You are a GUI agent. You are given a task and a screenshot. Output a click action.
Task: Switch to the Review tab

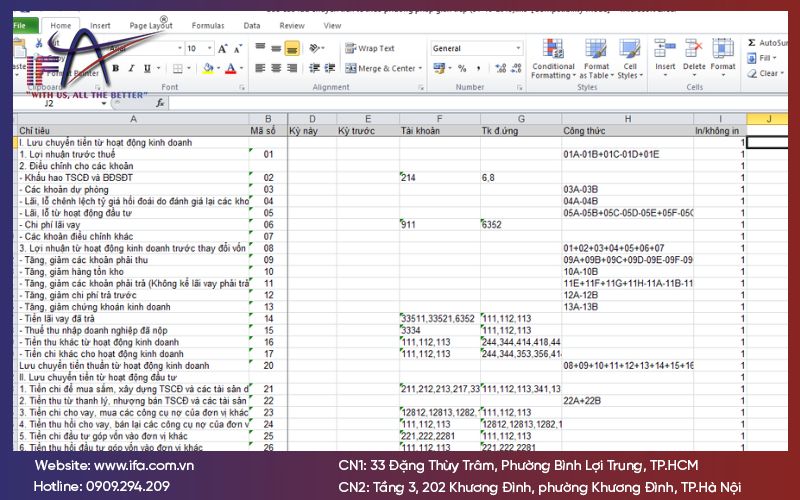(292, 26)
